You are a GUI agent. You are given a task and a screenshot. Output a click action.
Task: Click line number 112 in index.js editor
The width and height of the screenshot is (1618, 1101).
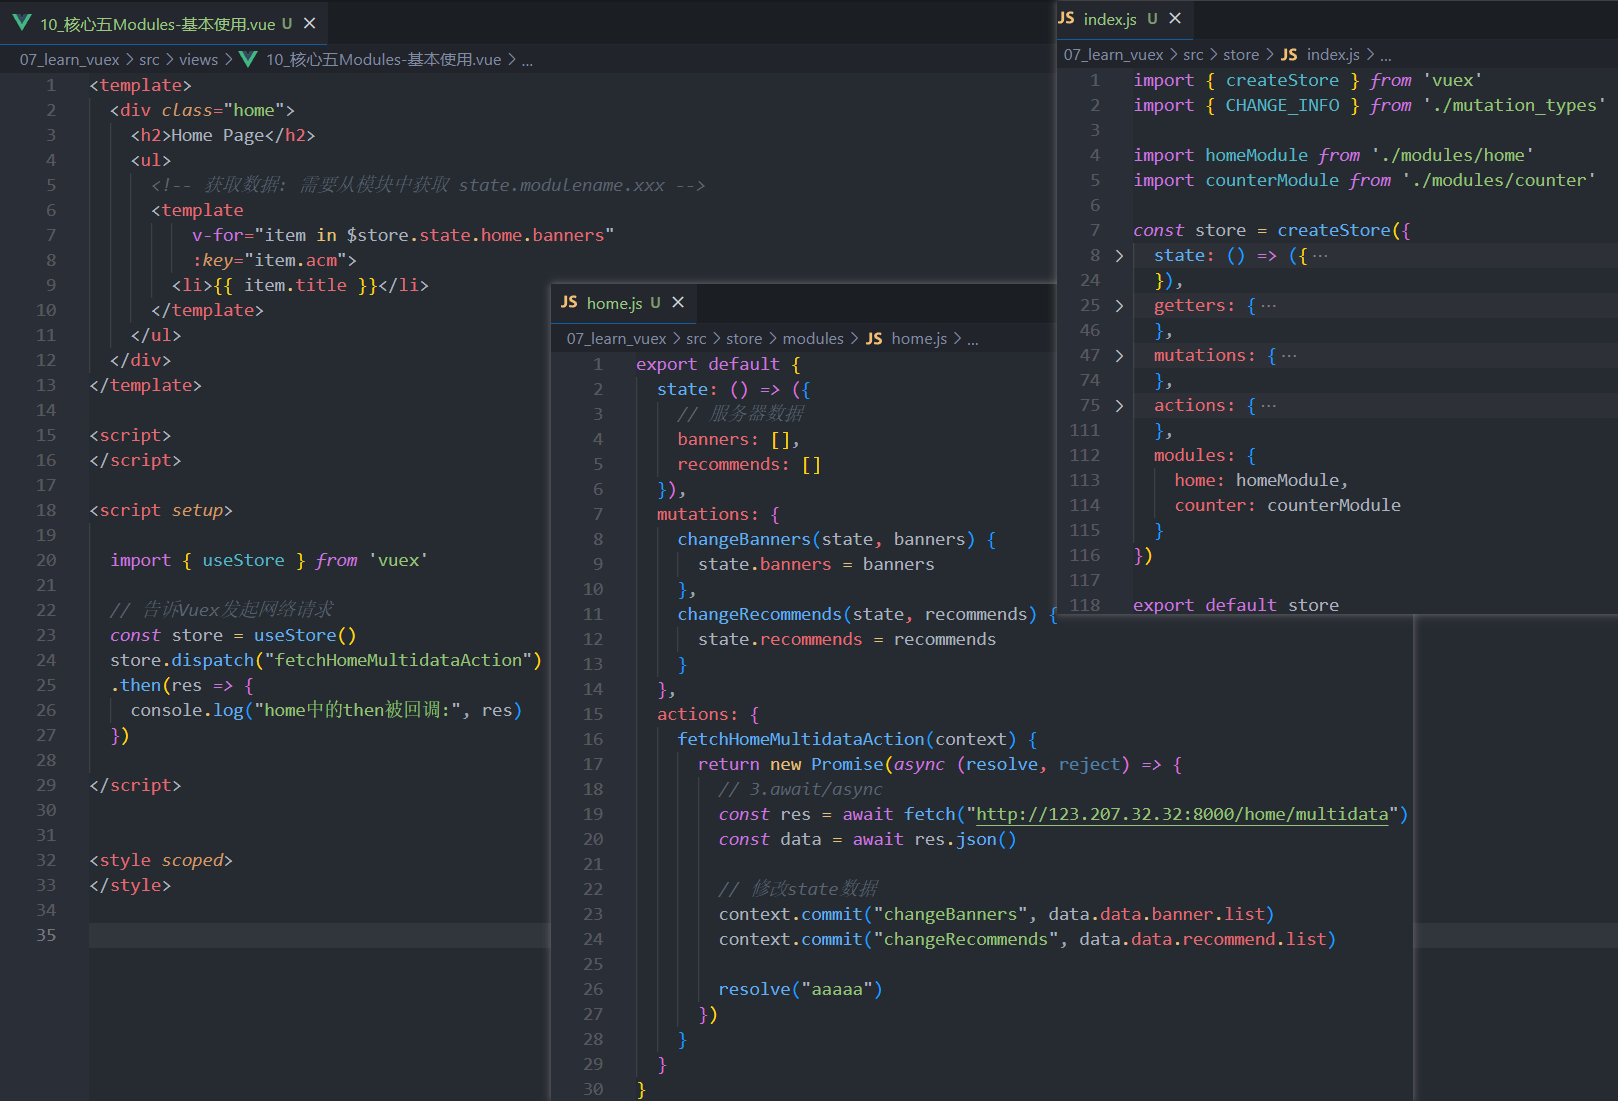pos(1084,456)
